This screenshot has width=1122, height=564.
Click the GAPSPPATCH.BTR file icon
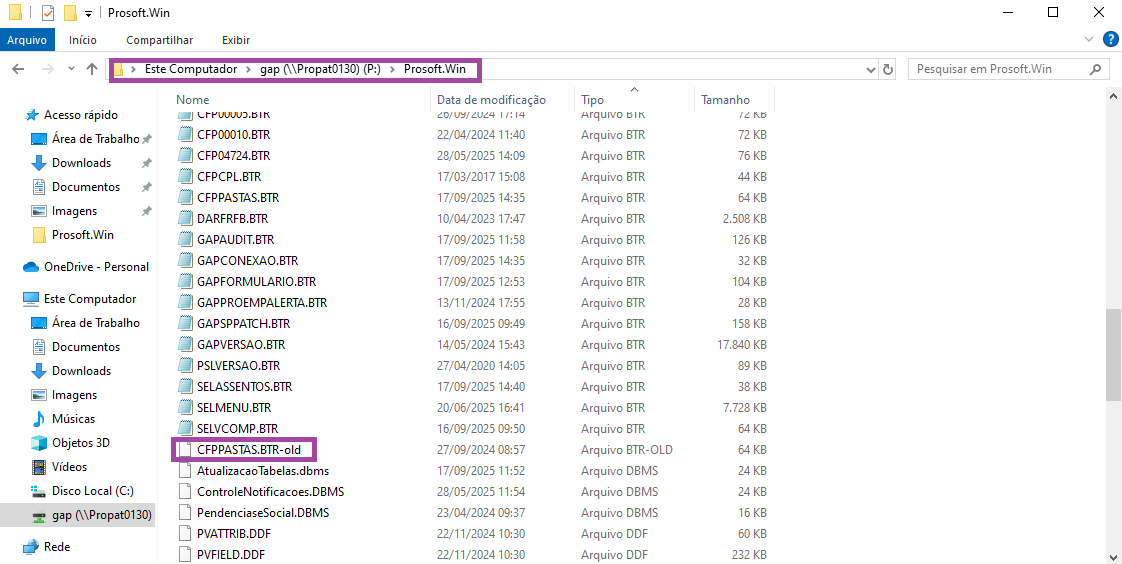[185, 324]
